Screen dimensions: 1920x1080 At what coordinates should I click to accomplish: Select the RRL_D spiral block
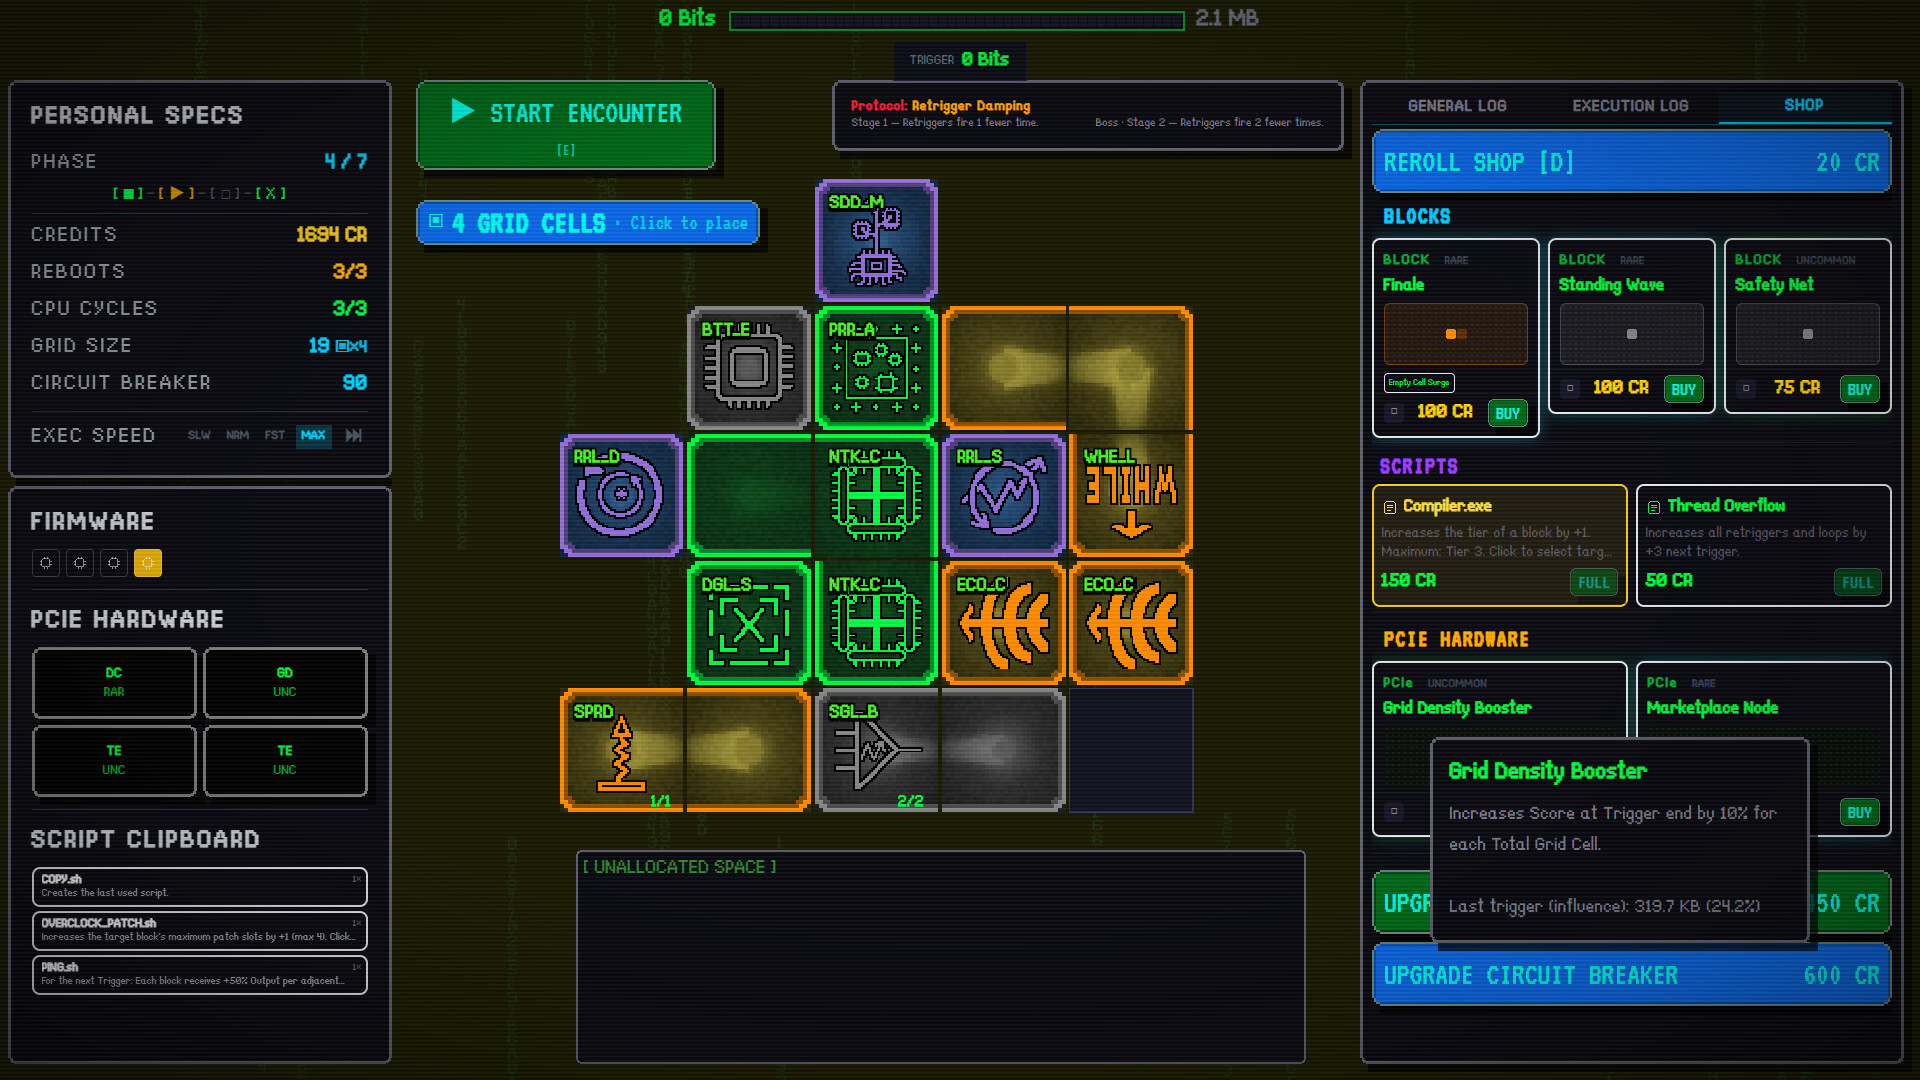pos(621,495)
